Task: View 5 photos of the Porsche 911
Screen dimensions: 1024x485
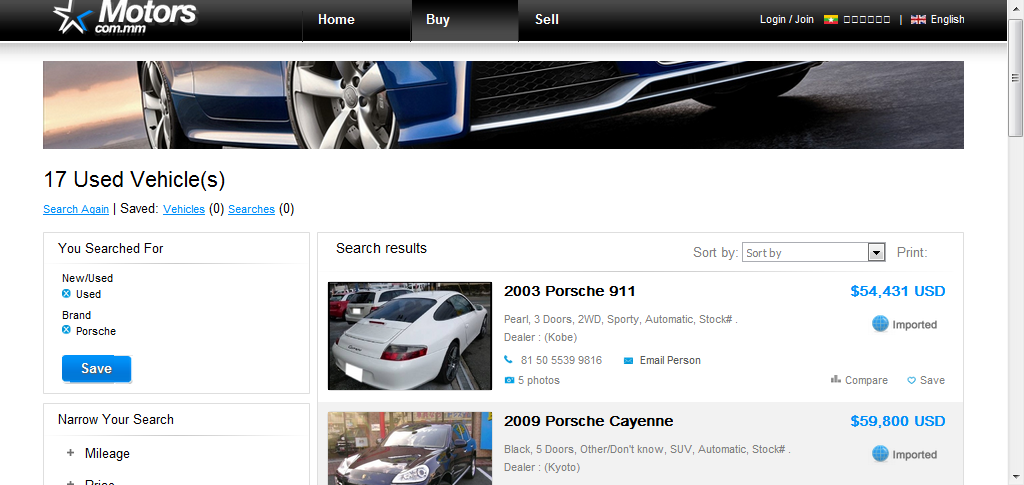Action: [x=539, y=381]
